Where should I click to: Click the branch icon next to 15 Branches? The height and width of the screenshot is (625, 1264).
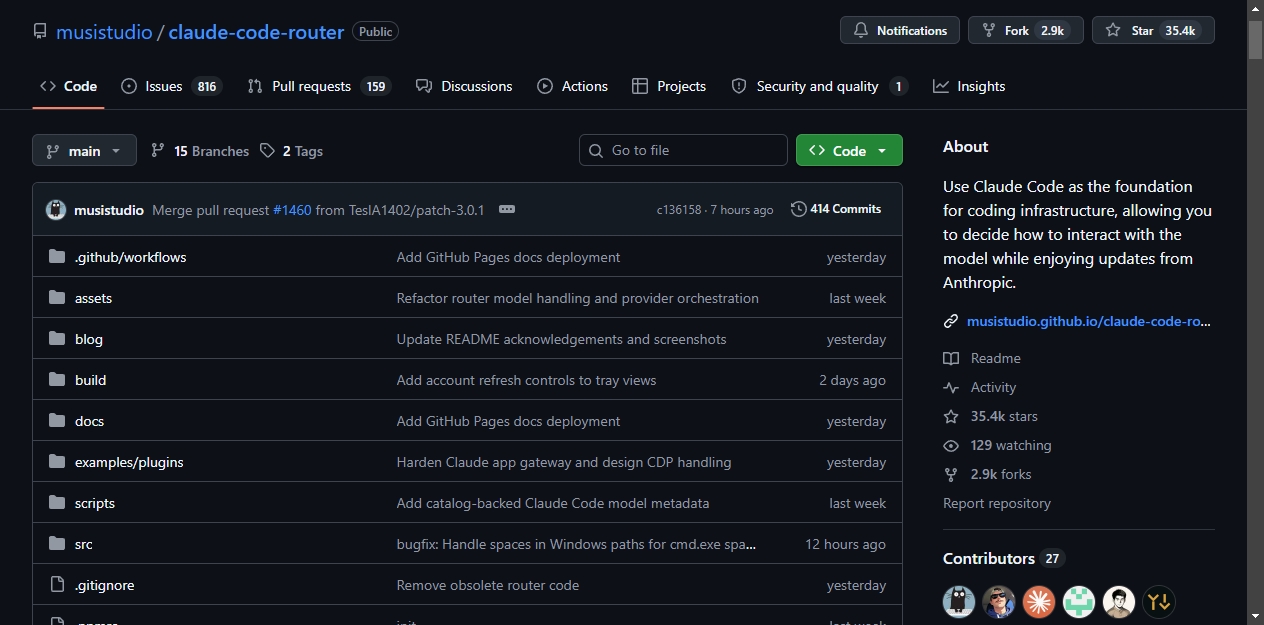[x=158, y=151]
